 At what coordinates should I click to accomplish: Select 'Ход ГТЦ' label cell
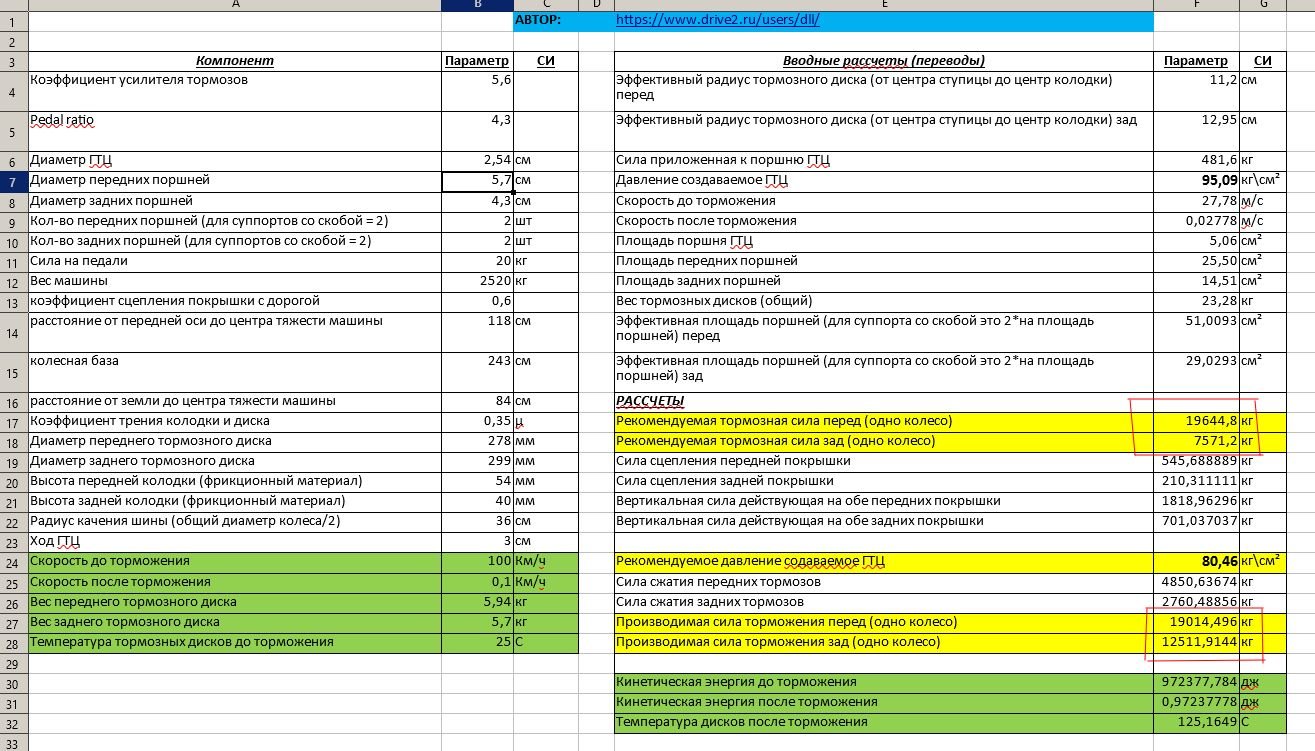pos(235,542)
